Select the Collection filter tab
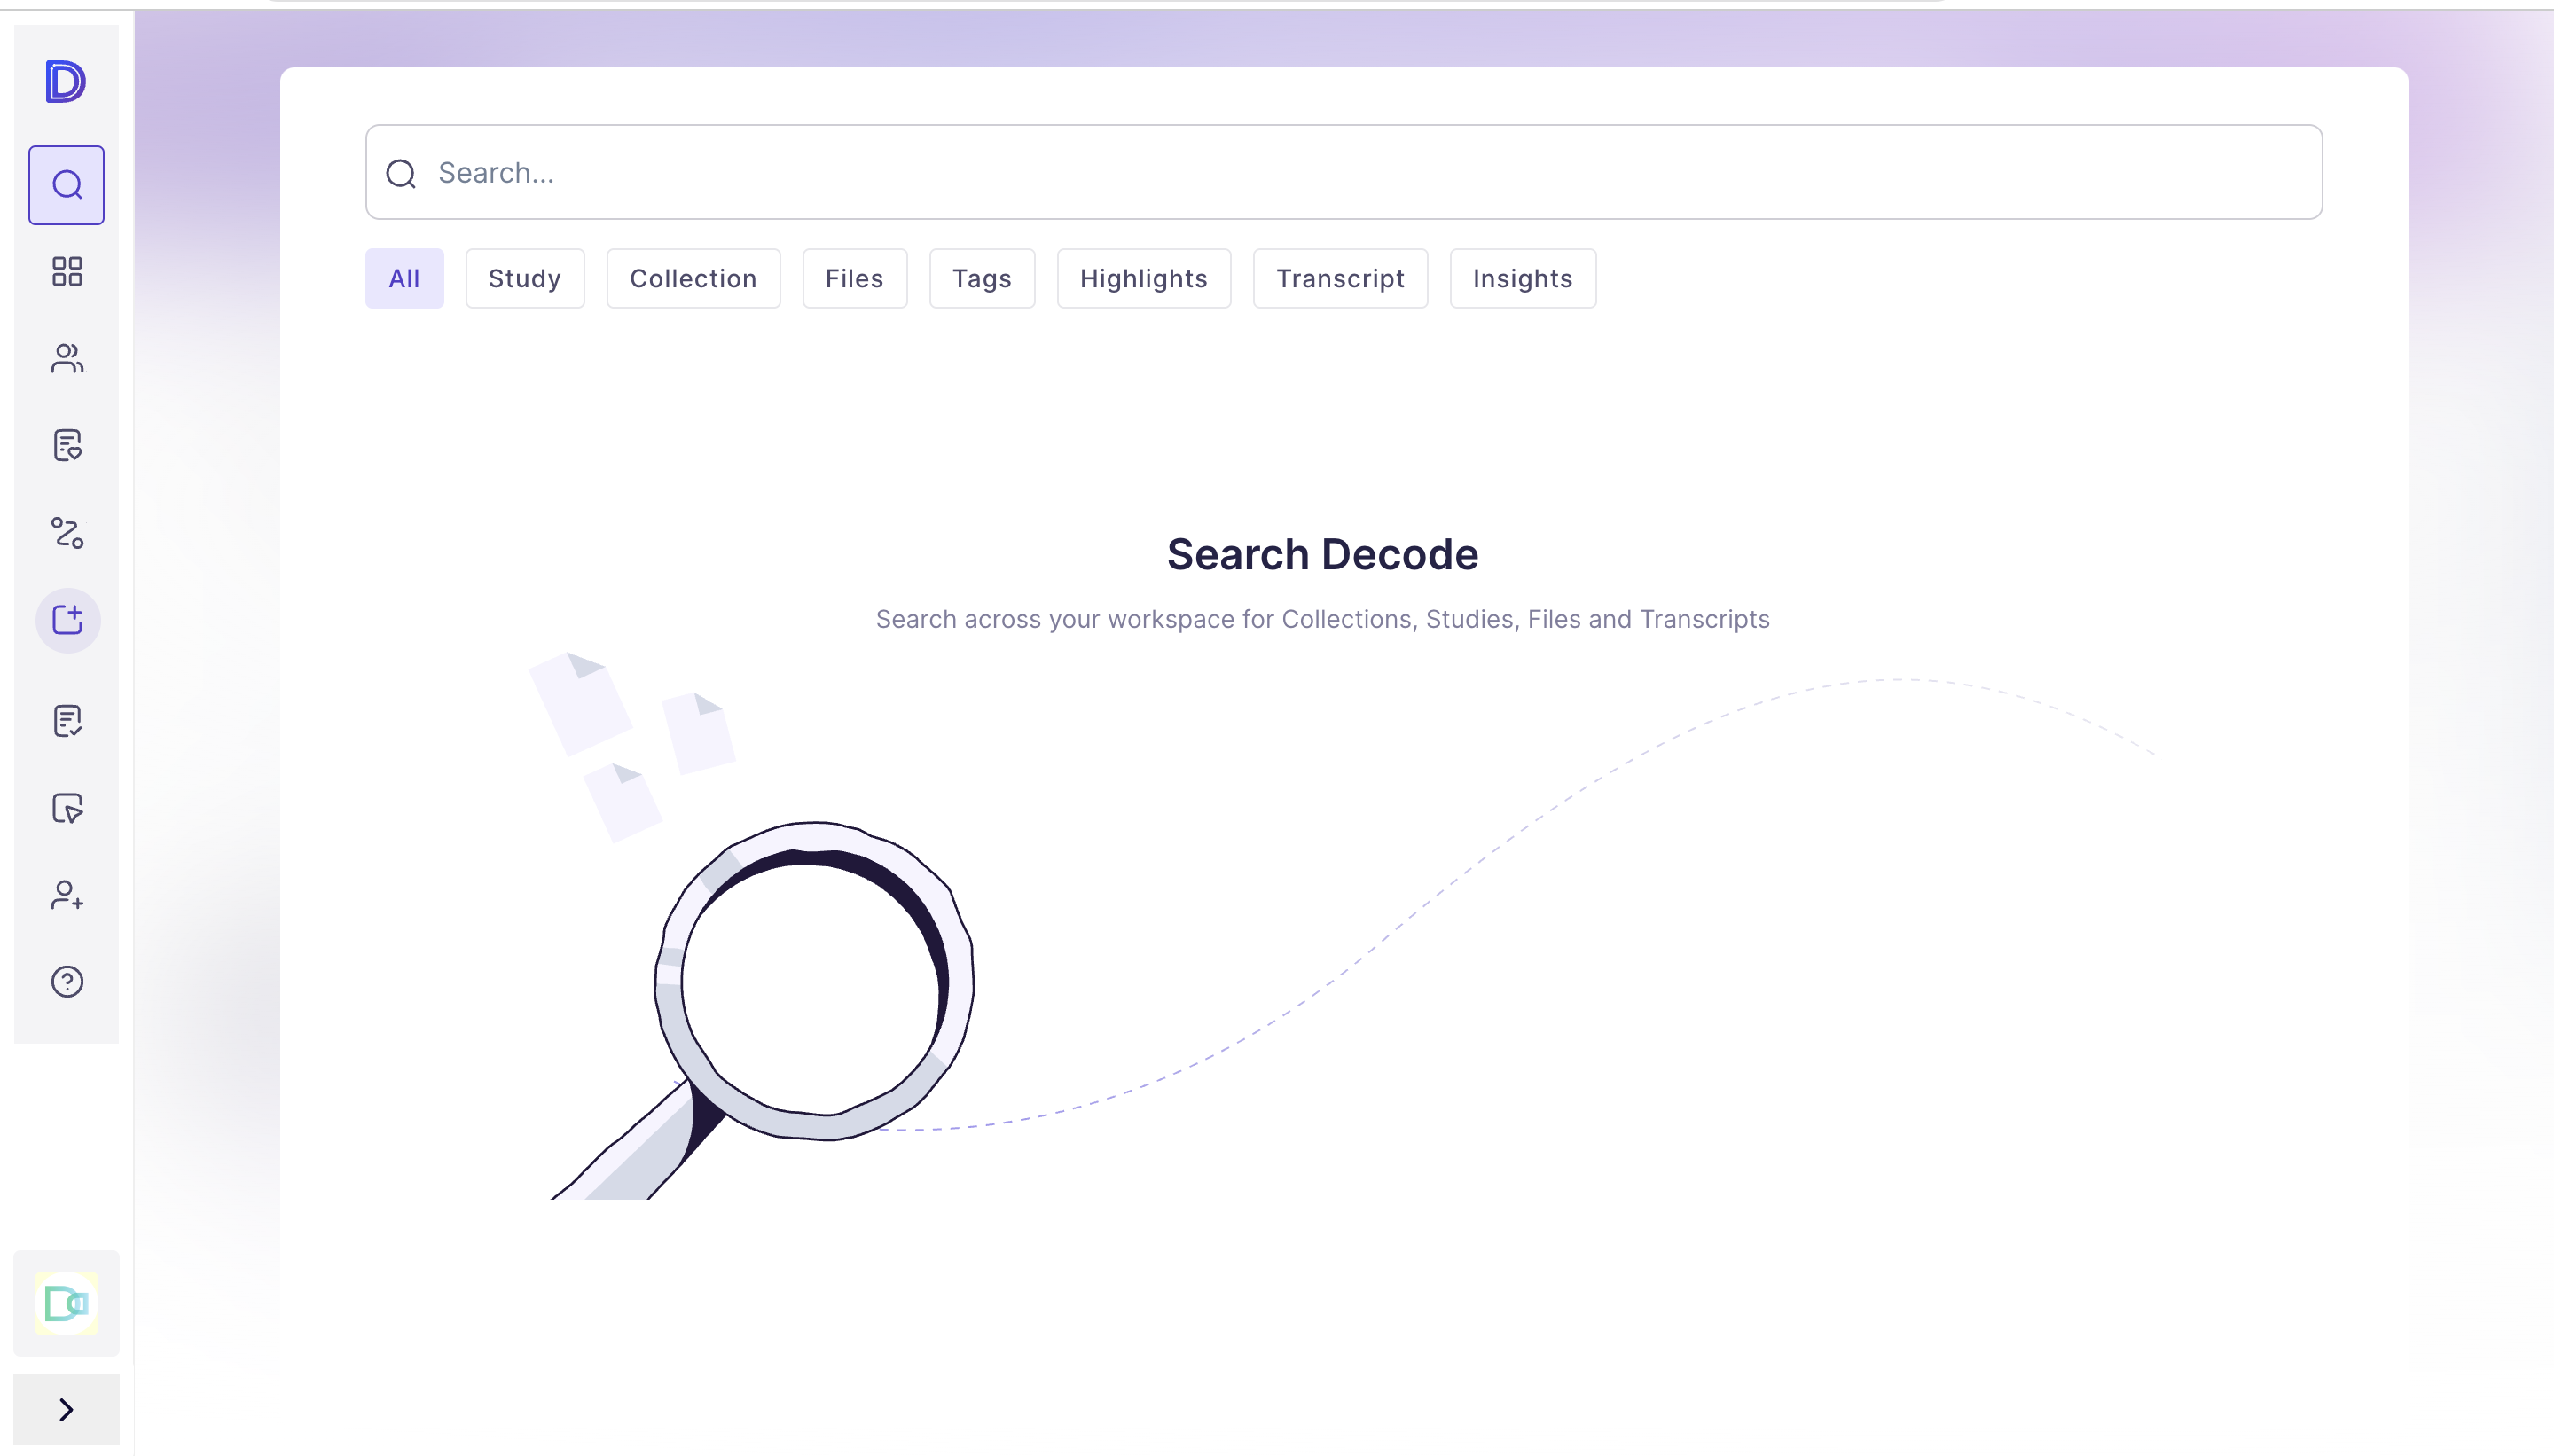Screen dimensions: 2554x1456 [693, 278]
